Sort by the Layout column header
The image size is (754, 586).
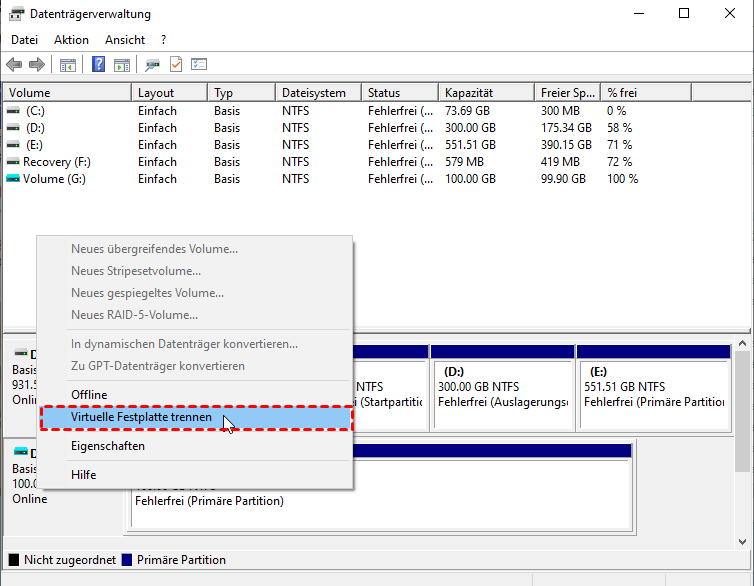coord(170,93)
